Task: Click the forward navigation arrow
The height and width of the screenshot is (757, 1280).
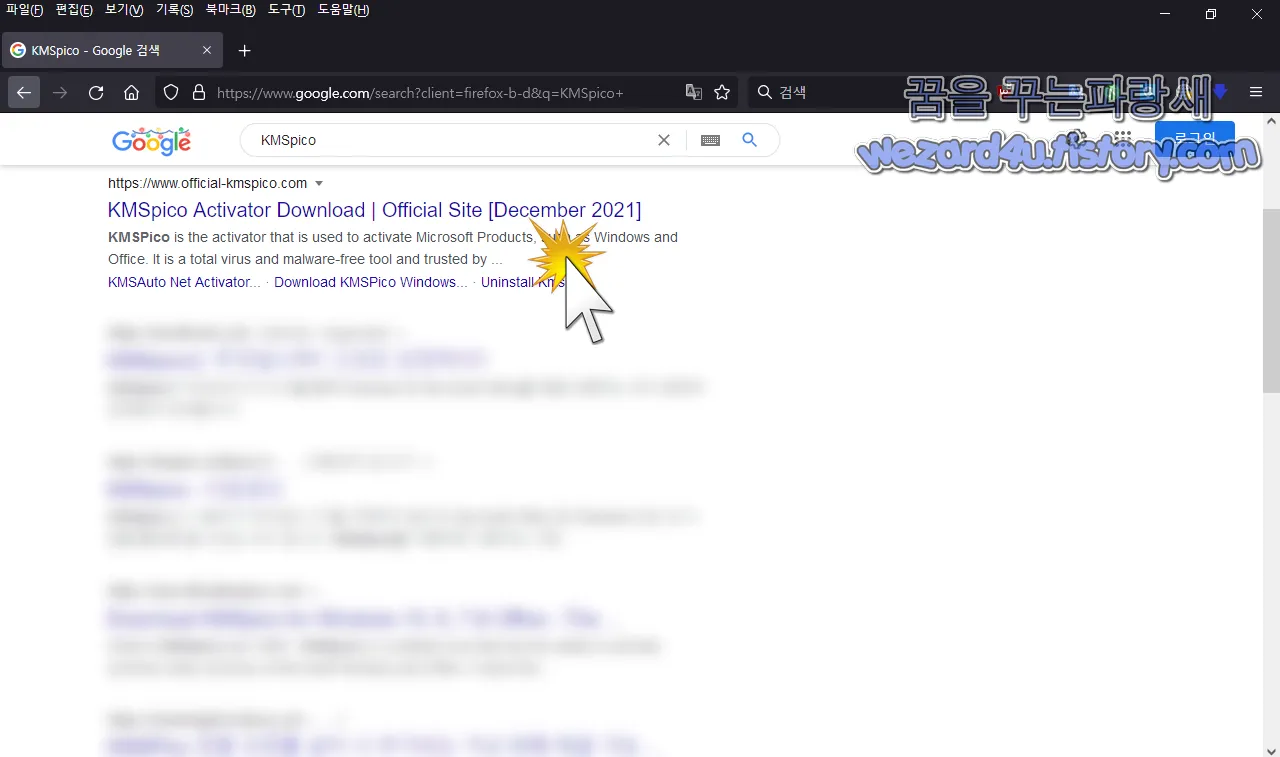Action: pyautogui.click(x=60, y=92)
